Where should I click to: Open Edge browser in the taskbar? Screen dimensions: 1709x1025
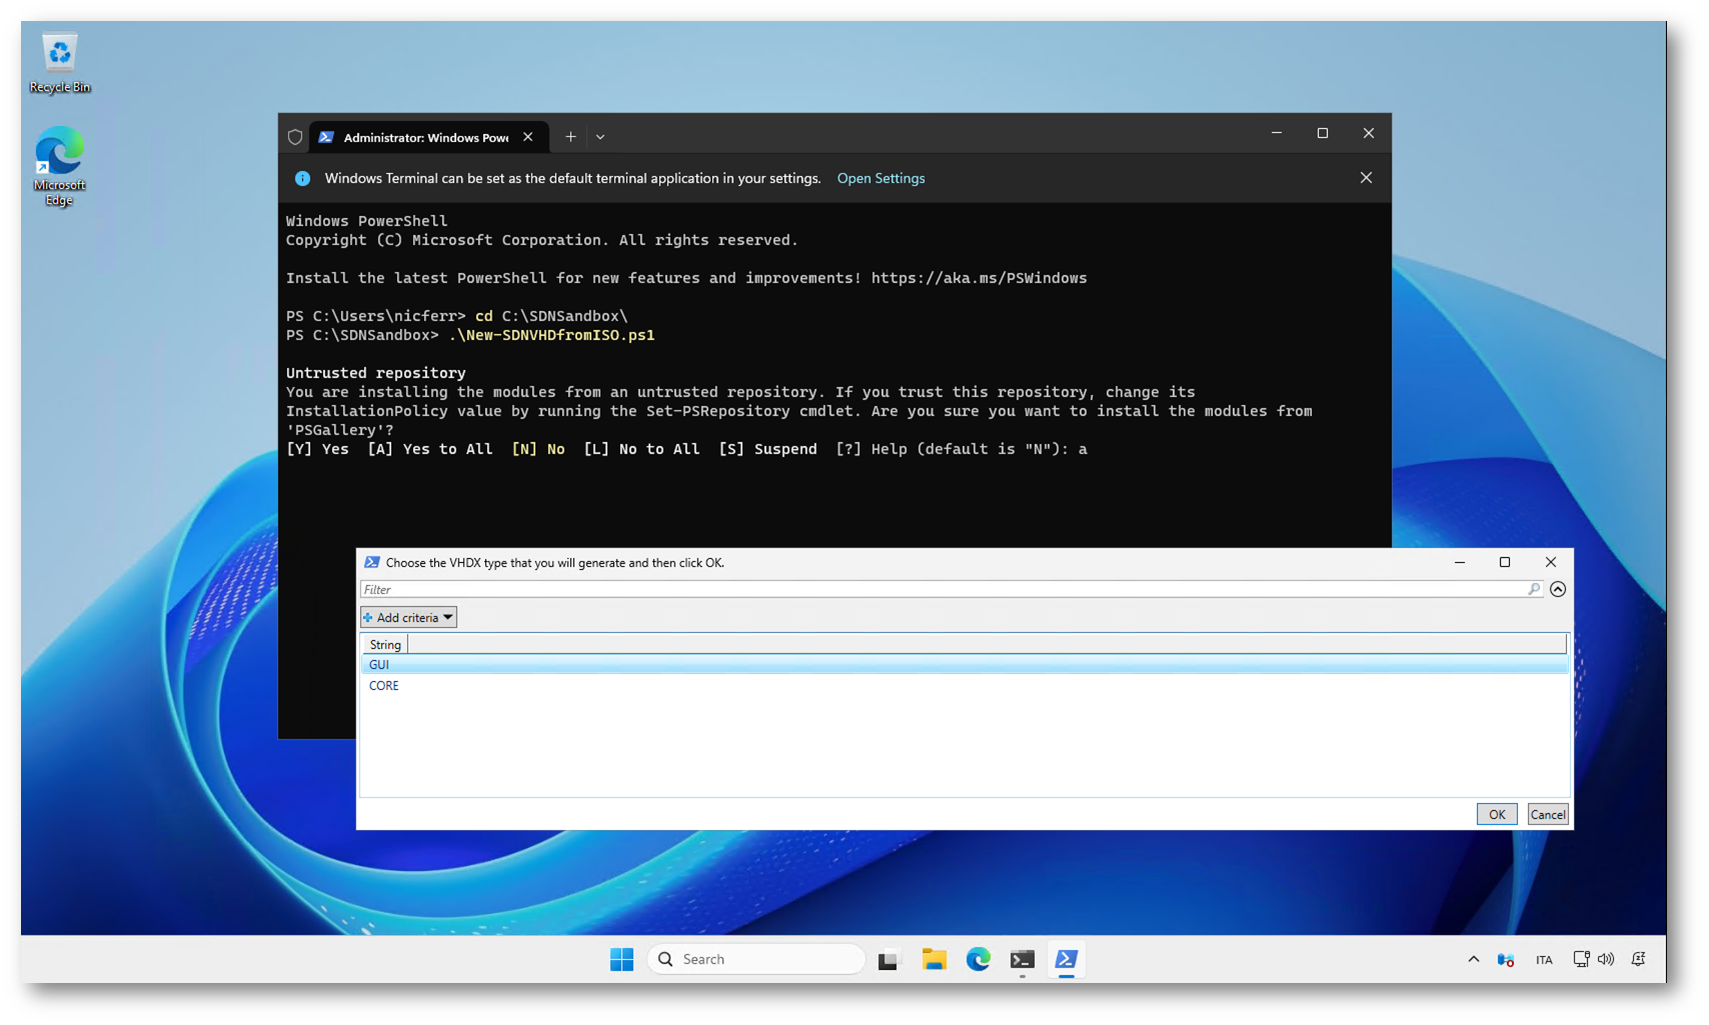[977, 959]
